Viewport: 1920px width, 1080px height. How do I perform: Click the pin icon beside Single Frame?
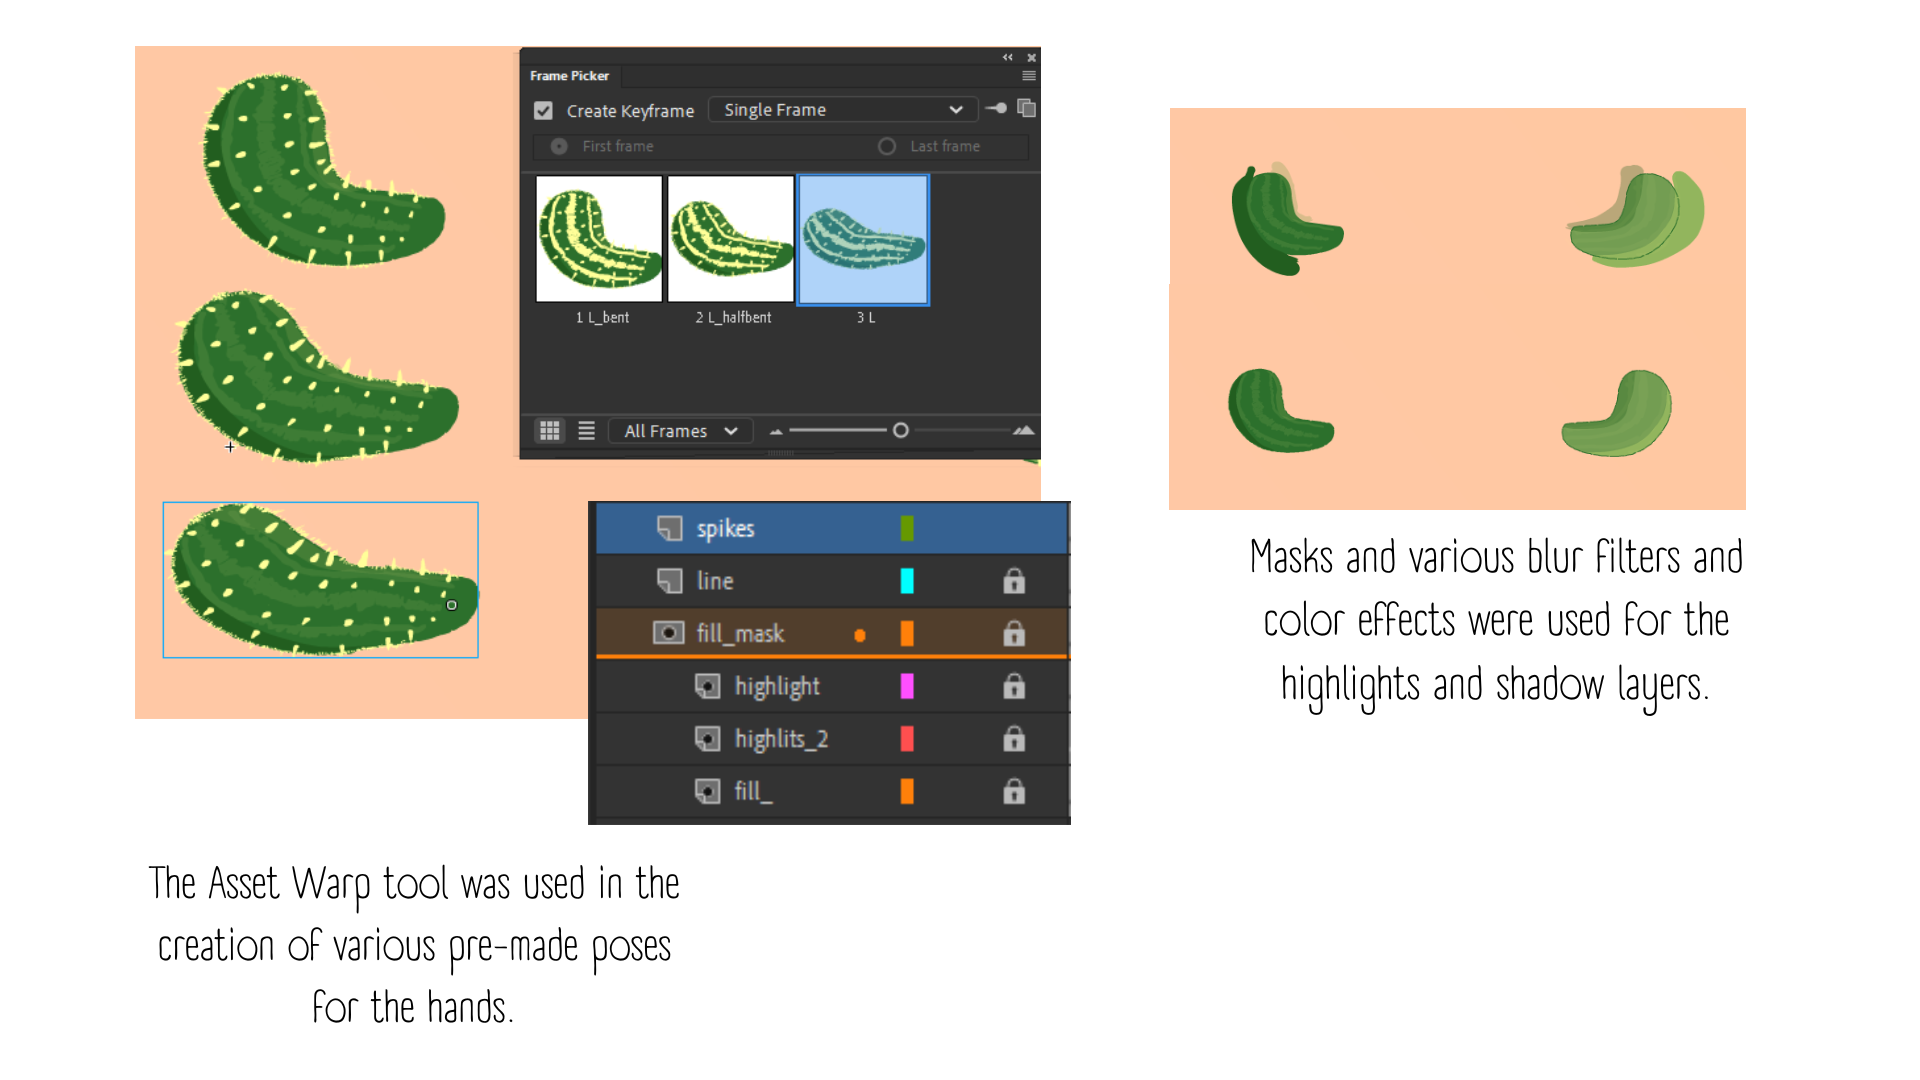pyautogui.click(x=996, y=109)
